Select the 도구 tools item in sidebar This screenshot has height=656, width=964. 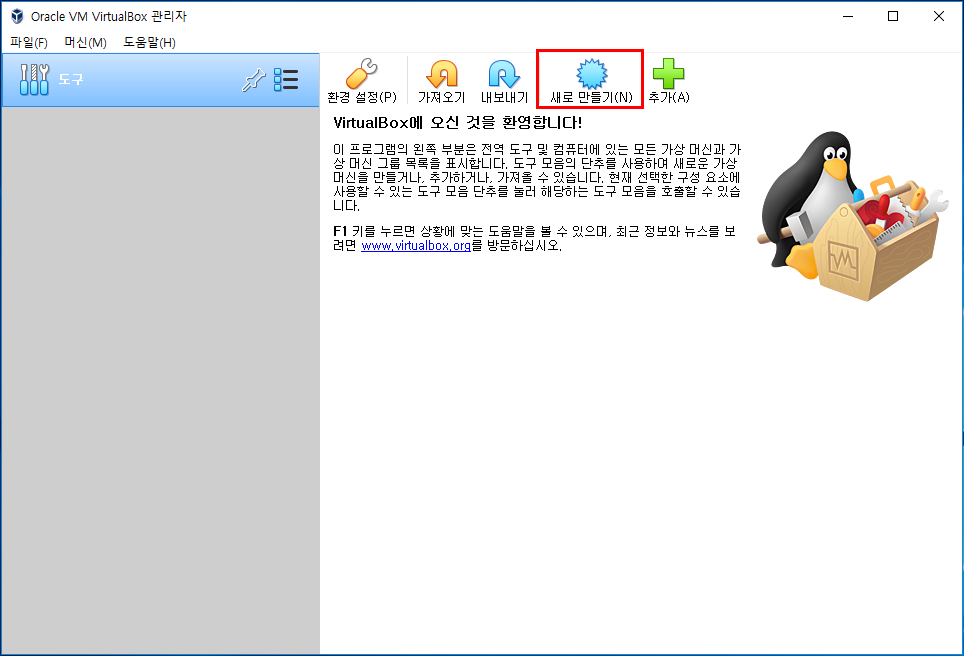pos(160,80)
